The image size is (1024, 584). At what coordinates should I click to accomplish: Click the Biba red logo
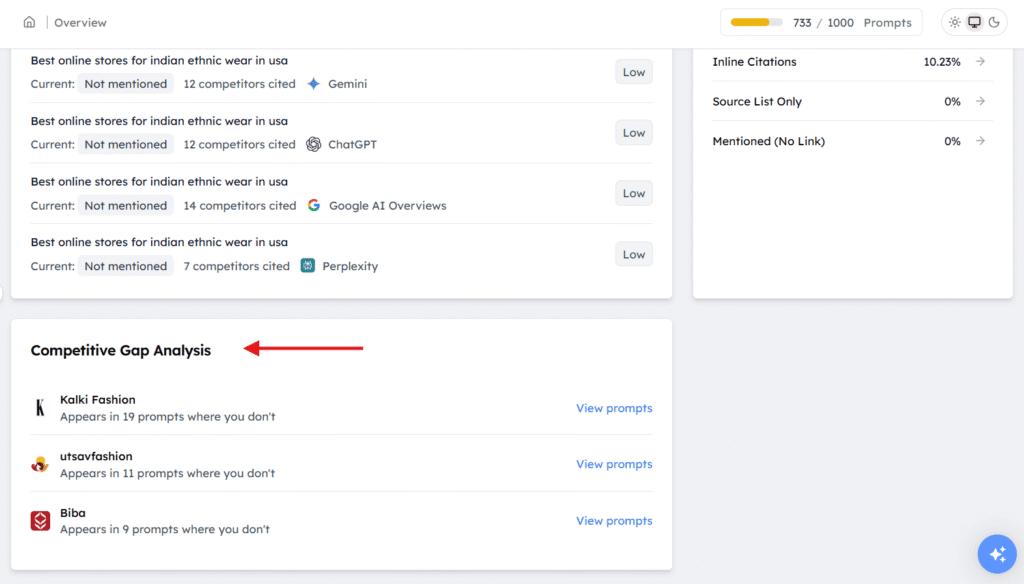click(40, 521)
